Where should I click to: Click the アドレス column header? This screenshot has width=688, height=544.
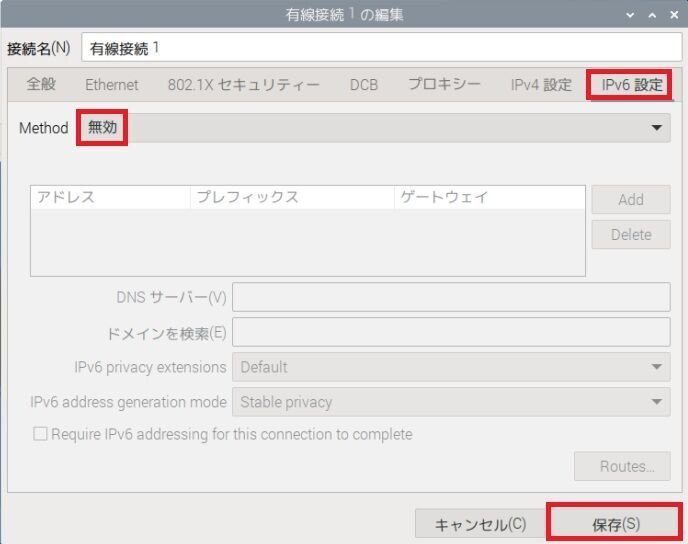coord(111,197)
